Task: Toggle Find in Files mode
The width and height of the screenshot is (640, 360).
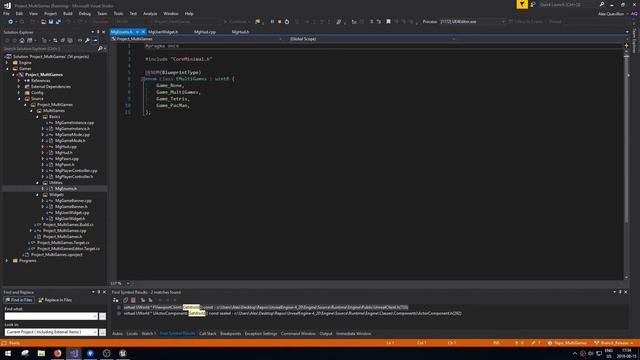Action: [19, 300]
